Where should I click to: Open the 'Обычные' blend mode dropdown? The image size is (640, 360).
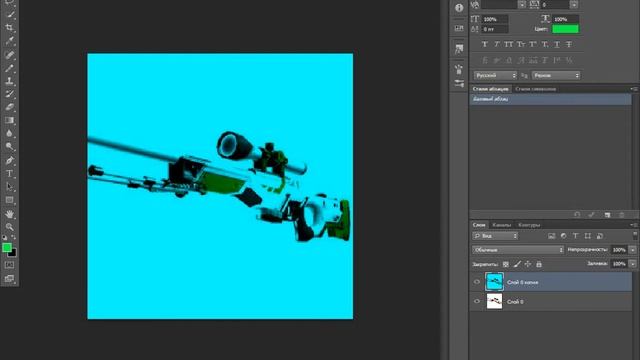tap(518, 250)
